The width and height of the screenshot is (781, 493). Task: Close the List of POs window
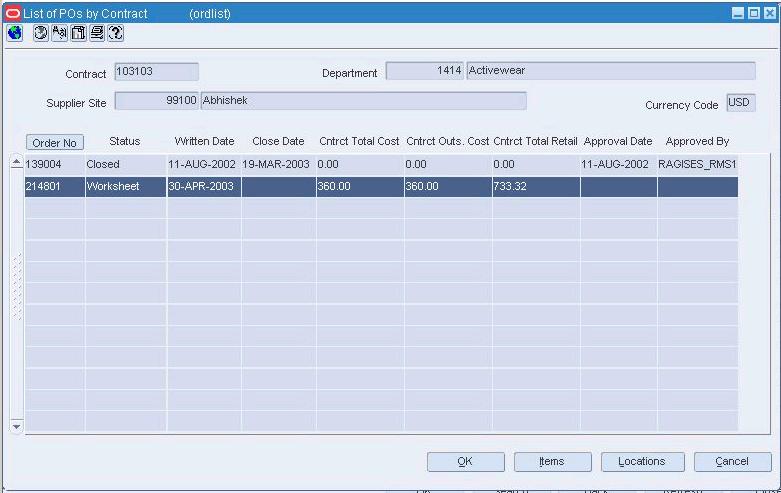tap(770, 13)
